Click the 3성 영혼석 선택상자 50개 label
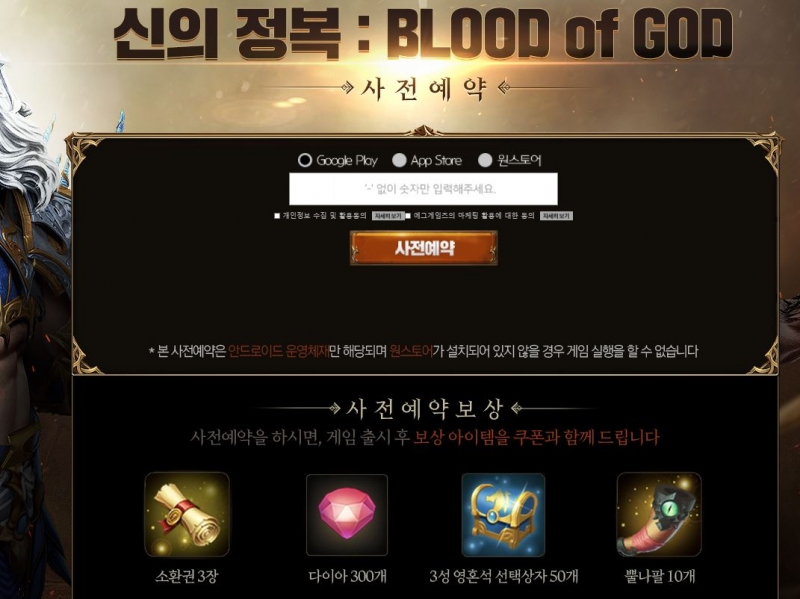 pyautogui.click(x=504, y=577)
